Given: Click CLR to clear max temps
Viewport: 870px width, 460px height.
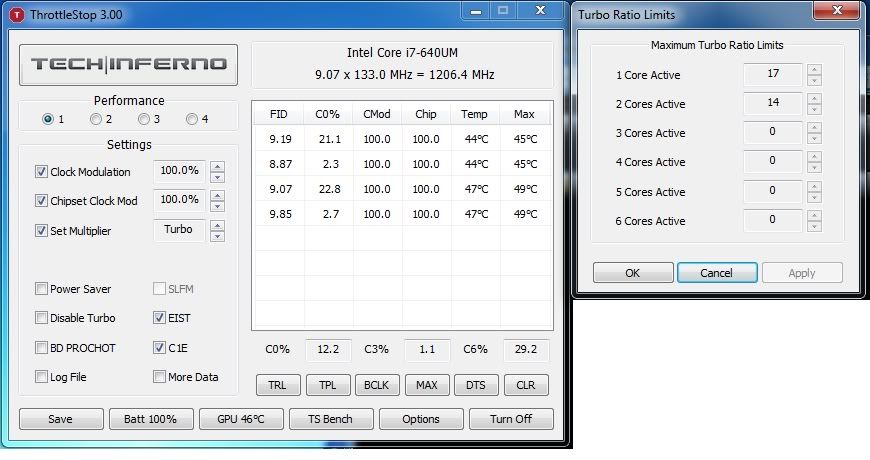Looking at the screenshot, I should 526,385.
